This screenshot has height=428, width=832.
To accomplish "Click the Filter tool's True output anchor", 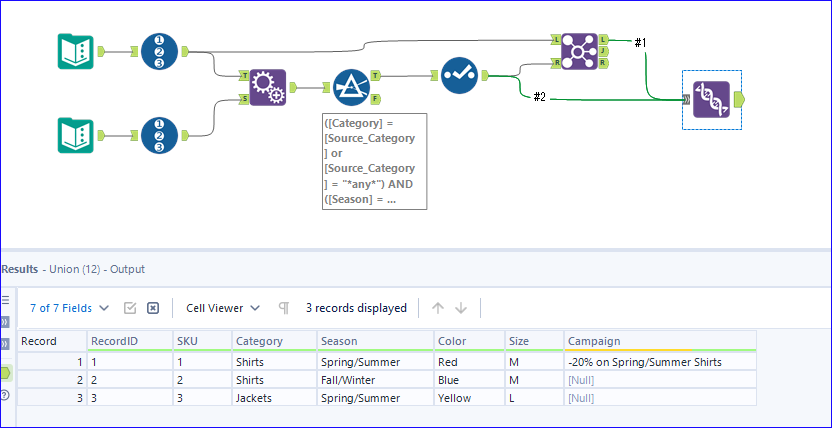I will coord(376,76).
